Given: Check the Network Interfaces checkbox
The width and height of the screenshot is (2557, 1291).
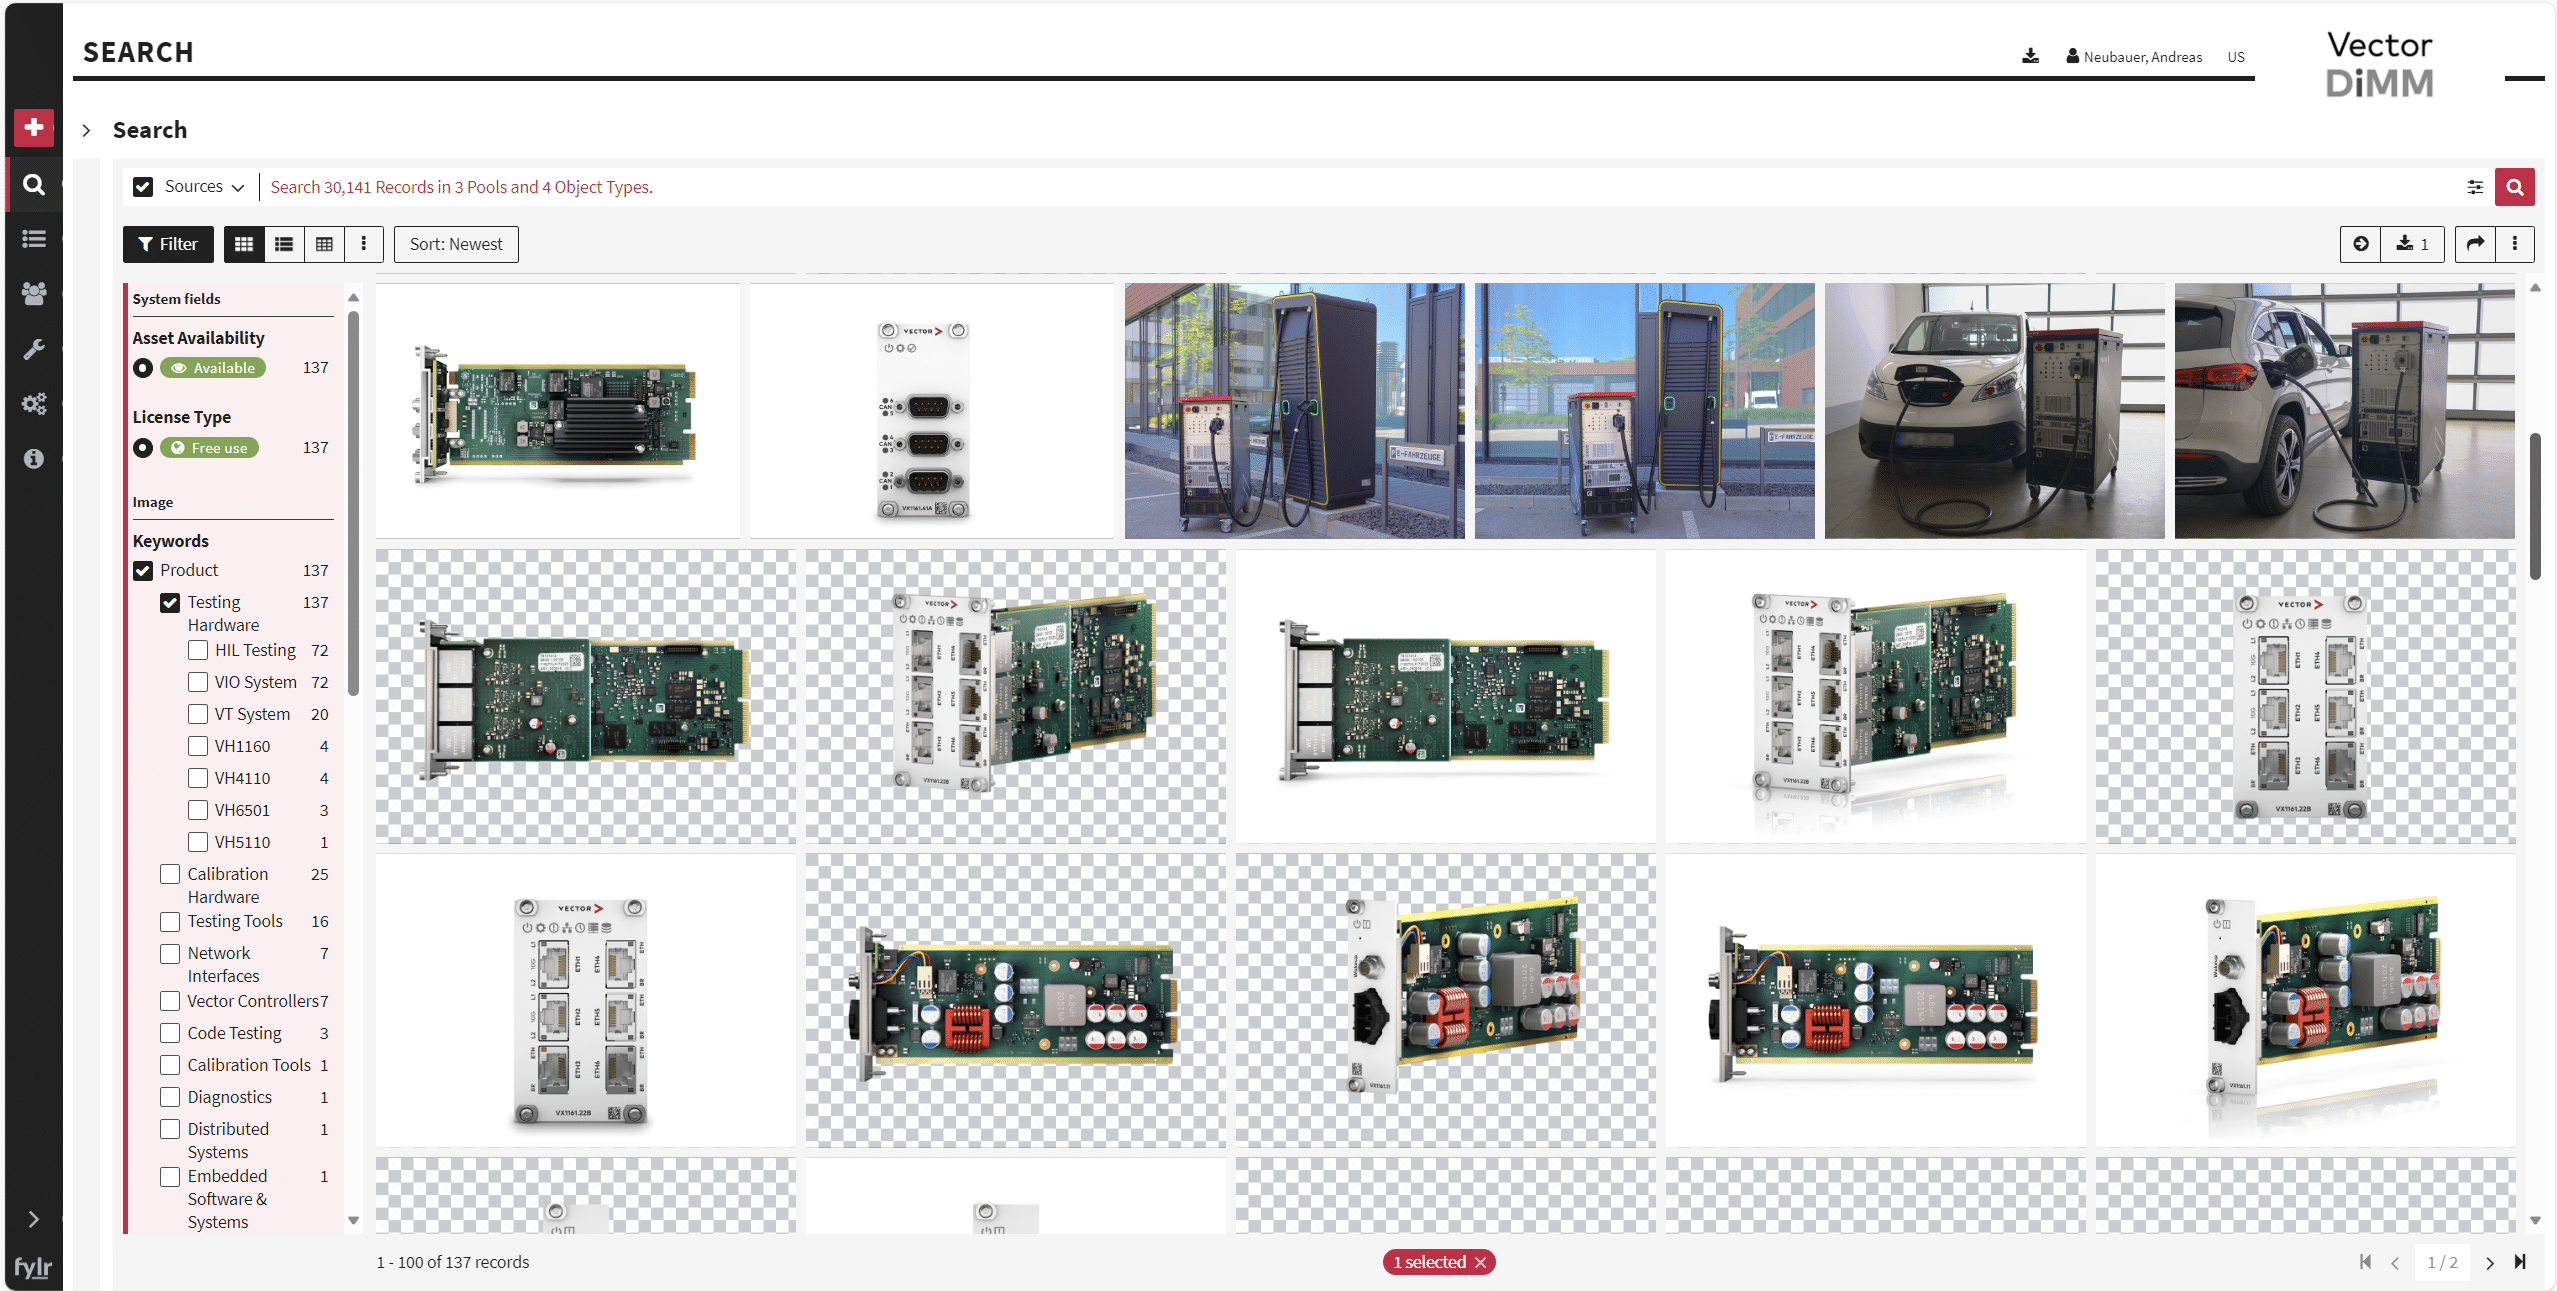Looking at the screenshot, I should (x=170, y=953).
